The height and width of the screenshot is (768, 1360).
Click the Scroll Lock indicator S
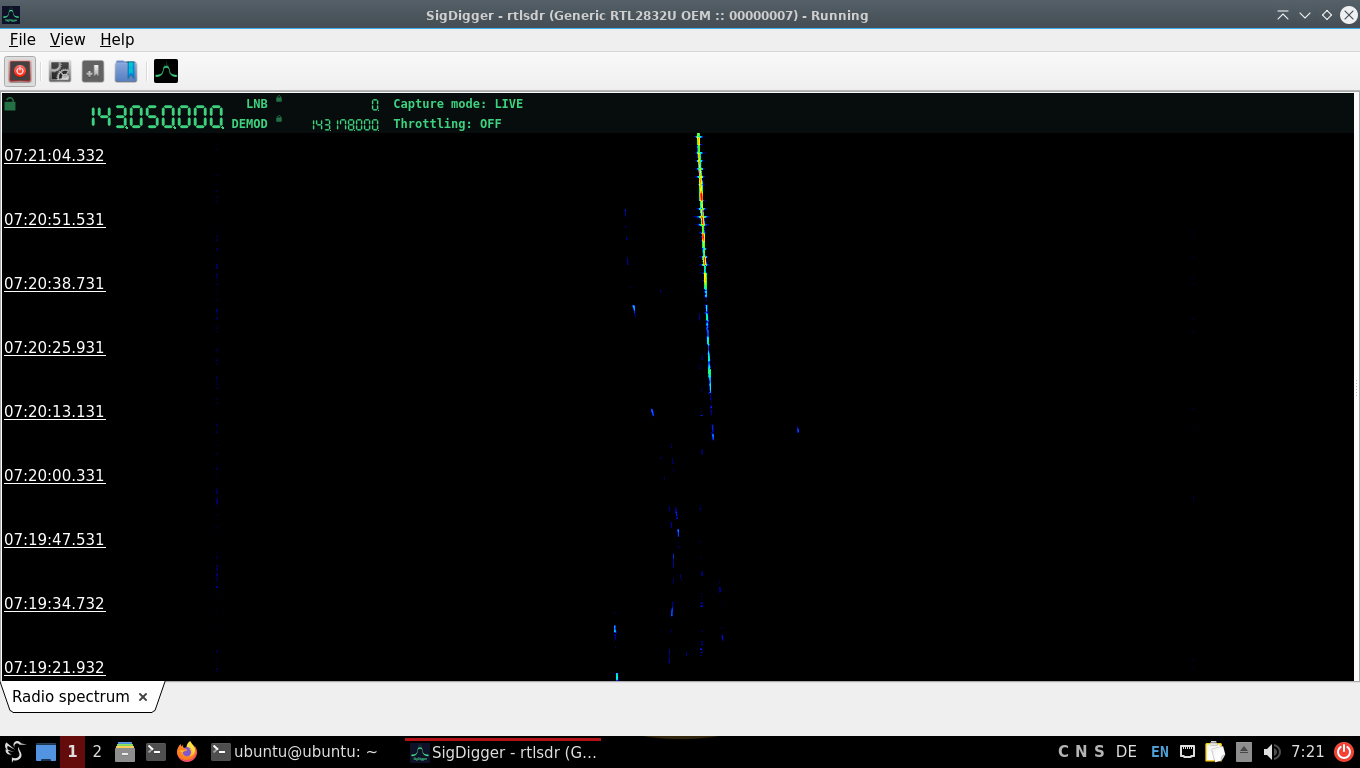point(1099,752)
